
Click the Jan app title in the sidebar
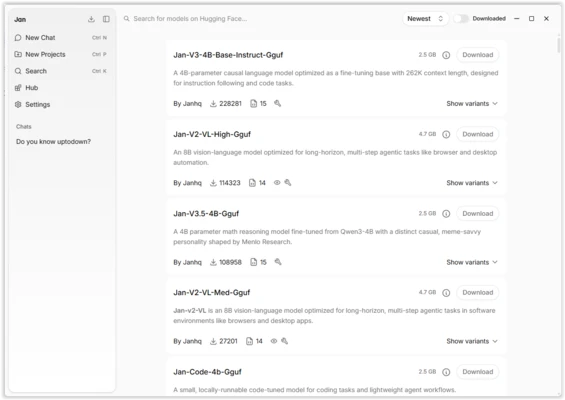(20, 19)
